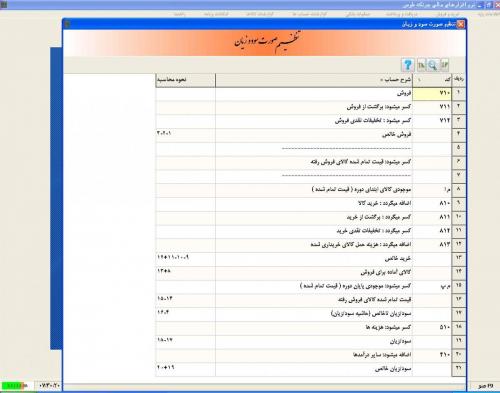500x393 pixels.
Task: Click the green indicator in the status bar
Action: click(13, 386)
